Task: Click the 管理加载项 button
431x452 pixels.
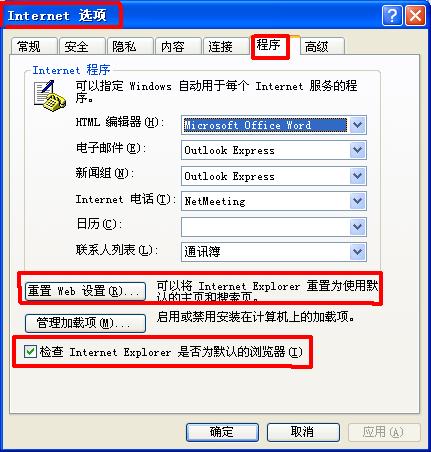Action: (x=85, y=323)
